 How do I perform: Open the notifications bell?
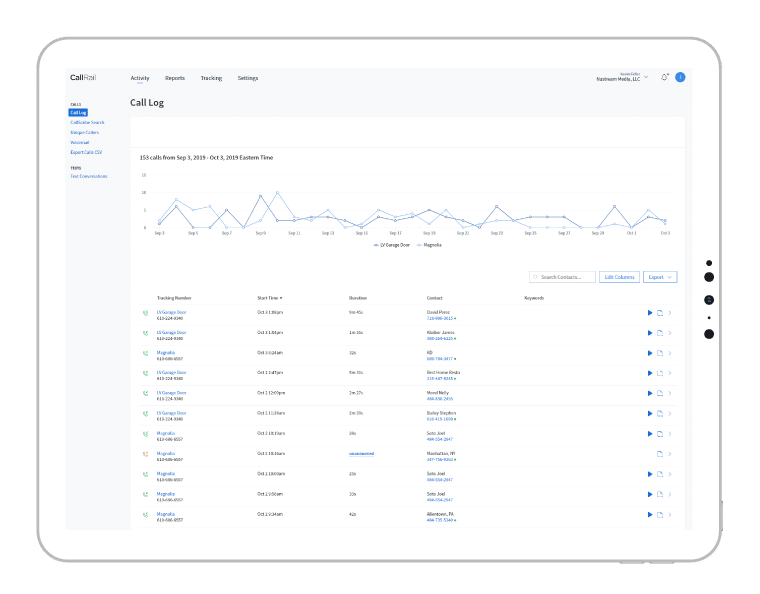[664, 77]
